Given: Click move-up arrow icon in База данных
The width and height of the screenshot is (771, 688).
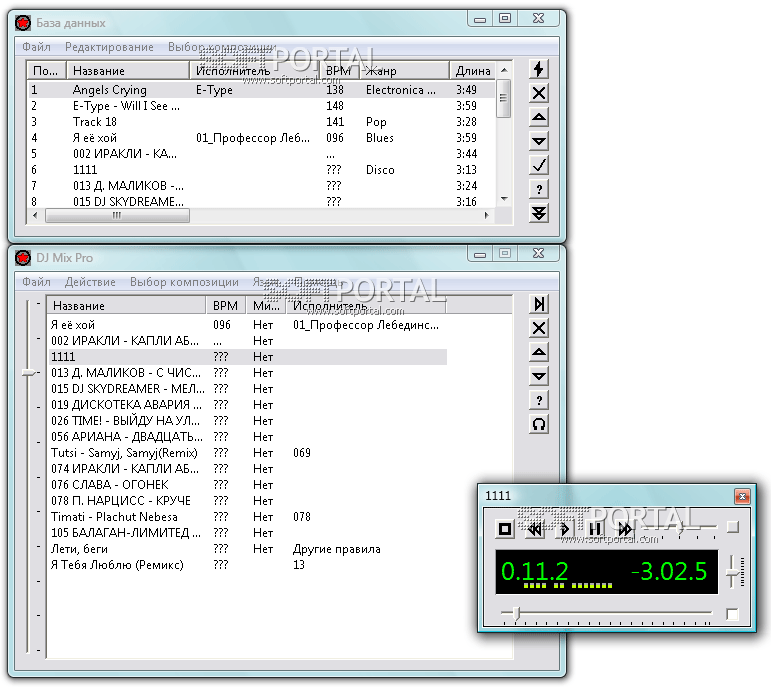Looking at the screenshot, I should pos(539,117).
